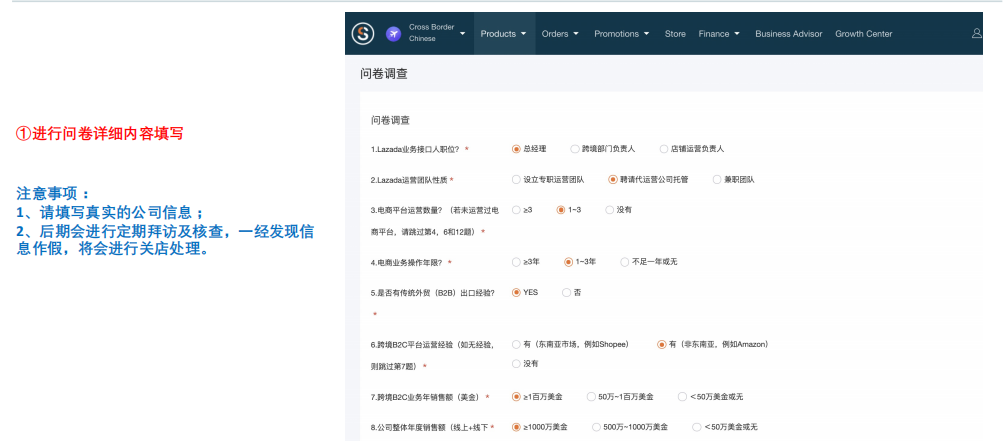Screen dimensions: 1003x447
Task: Click the Cross Border airplane icon
Action: [393, 34]
